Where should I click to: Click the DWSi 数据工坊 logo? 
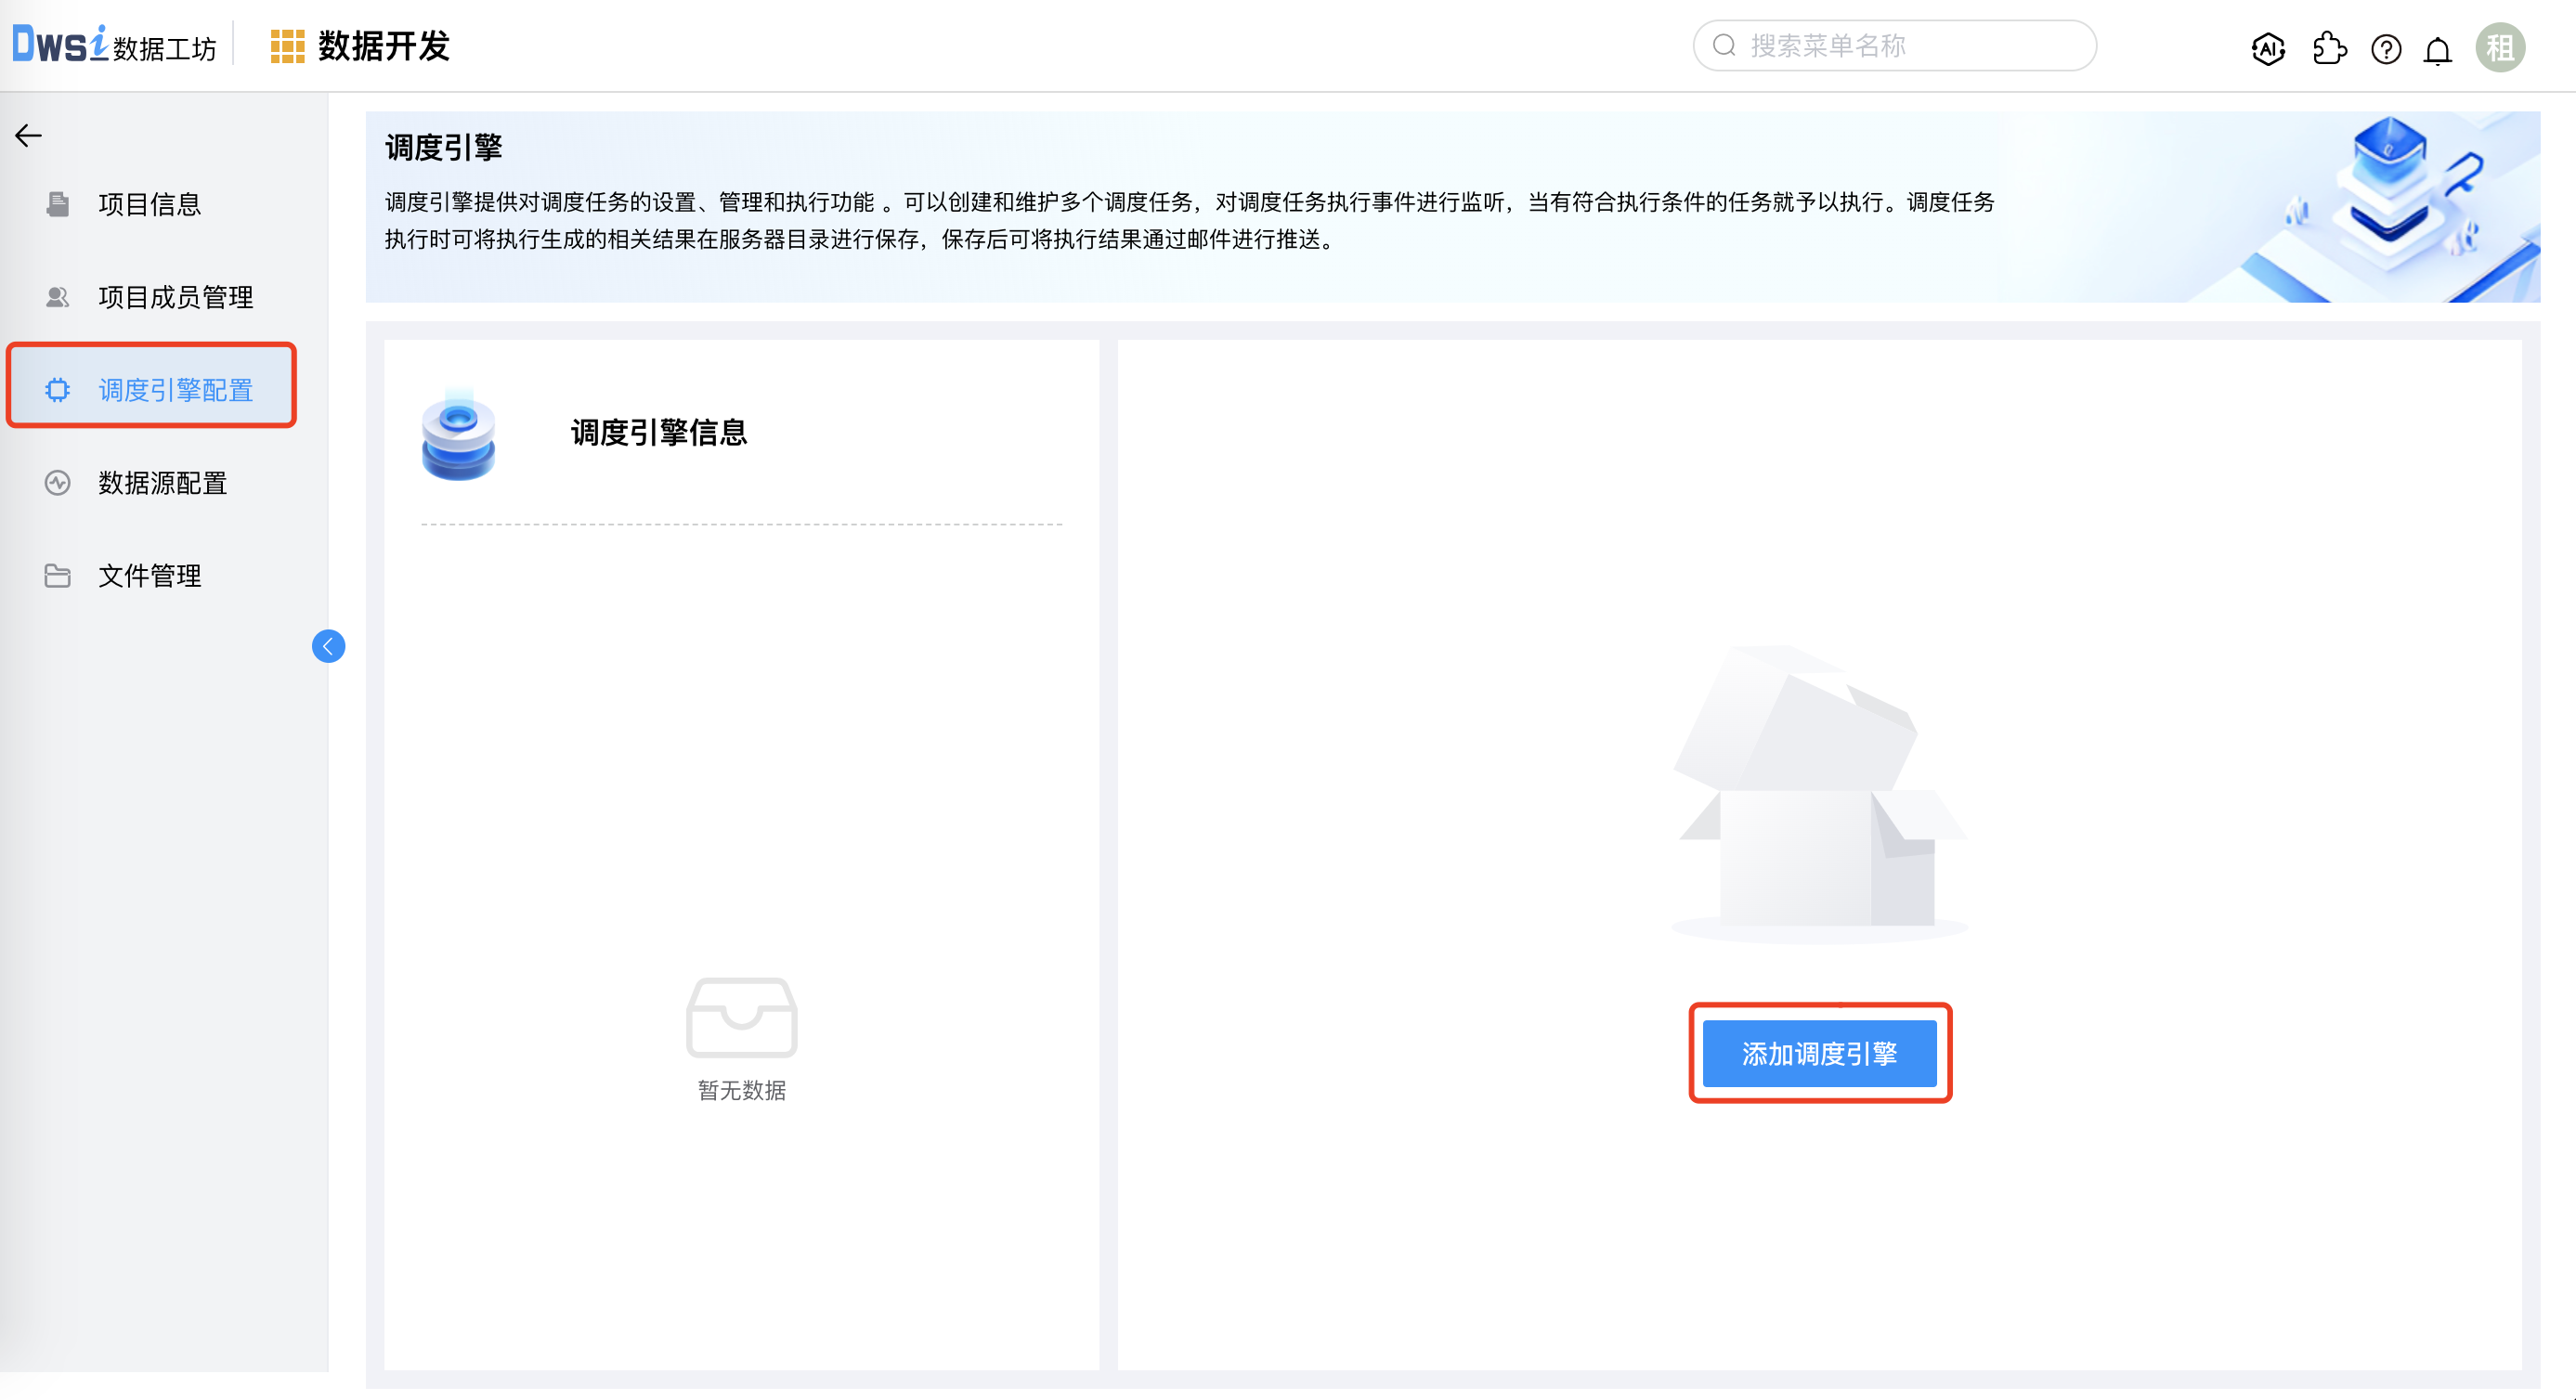click(113, 45)
